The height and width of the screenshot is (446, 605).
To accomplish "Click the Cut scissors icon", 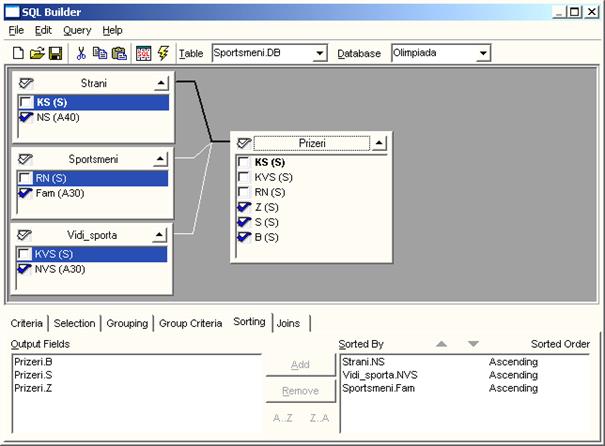I will (81, 53).
